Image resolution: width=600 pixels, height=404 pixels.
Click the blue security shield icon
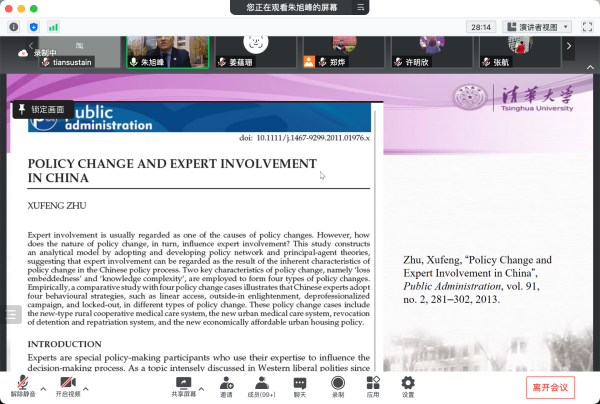tap(34, 26)
